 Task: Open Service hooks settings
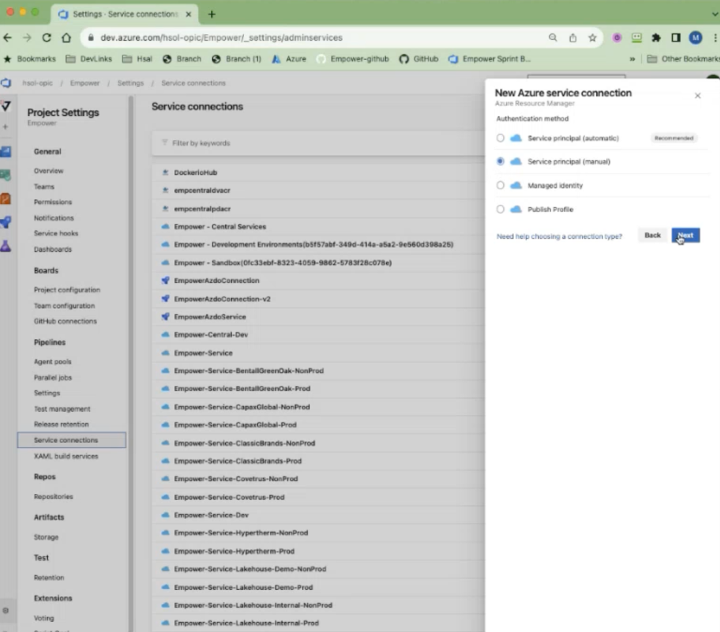pos(56,233)
